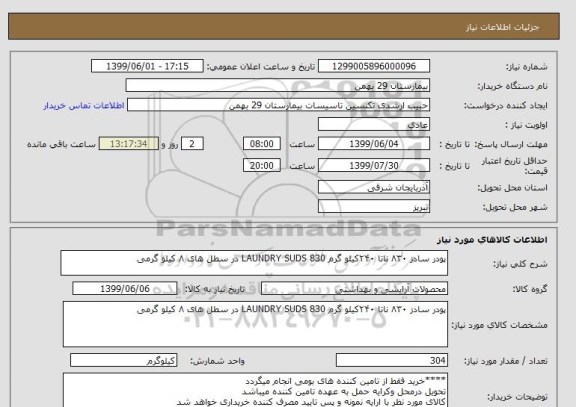Image resolution: width=576 pixels, height=407 pixels.
Task: Select the goods group field
Action: pyautogui.click(x=354, y=289)
